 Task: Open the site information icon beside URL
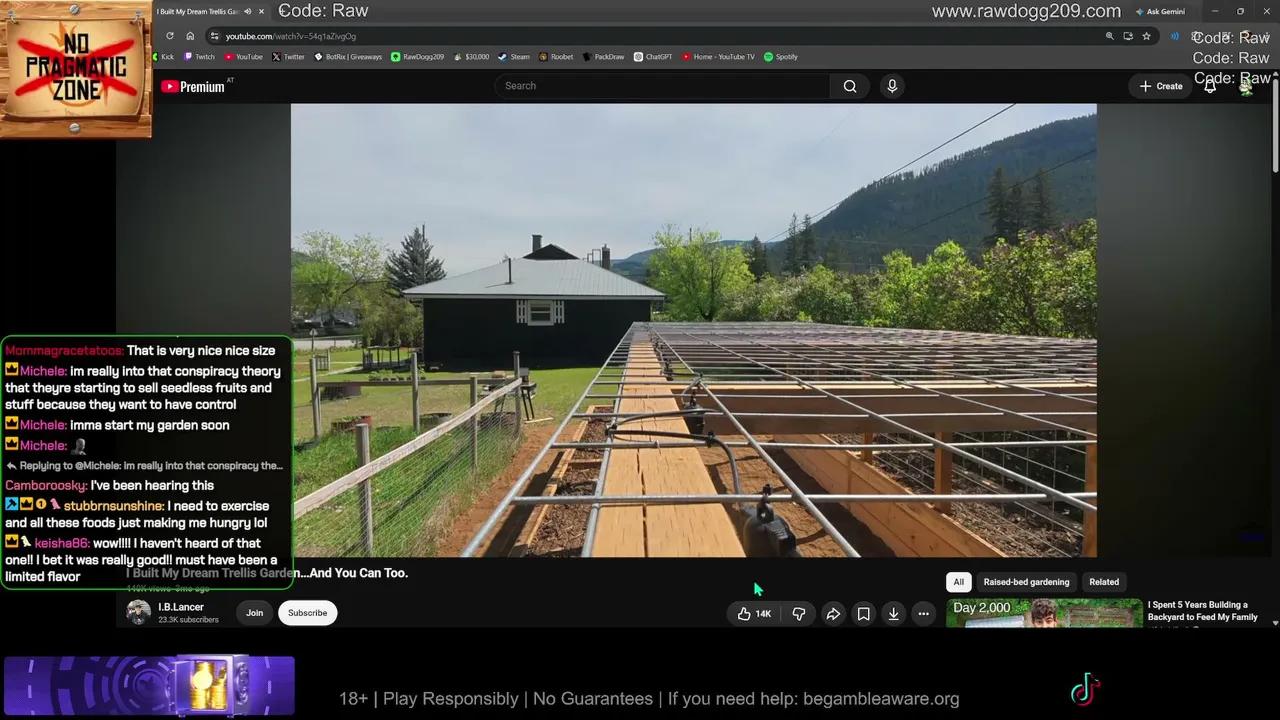pos(214,36)
